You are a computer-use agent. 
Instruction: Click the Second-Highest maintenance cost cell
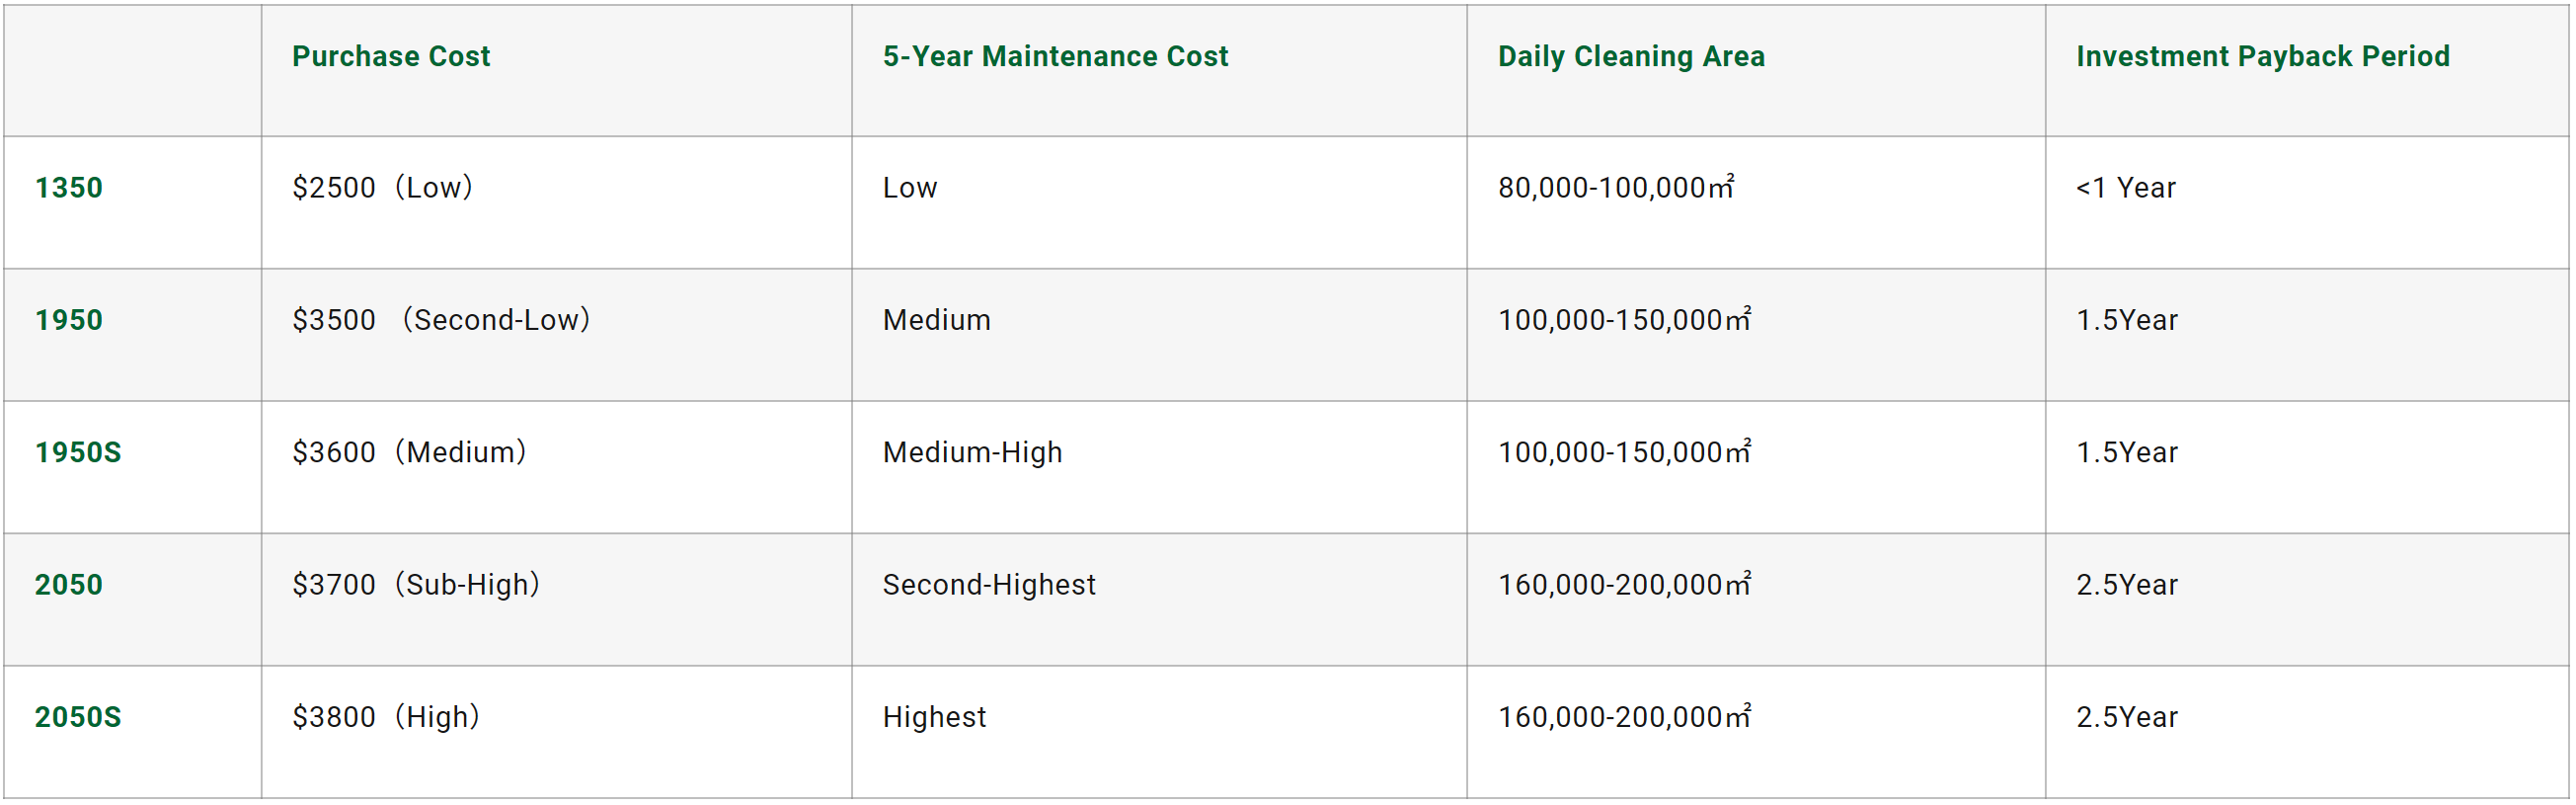pyautogui.click(x=989, y=585)
